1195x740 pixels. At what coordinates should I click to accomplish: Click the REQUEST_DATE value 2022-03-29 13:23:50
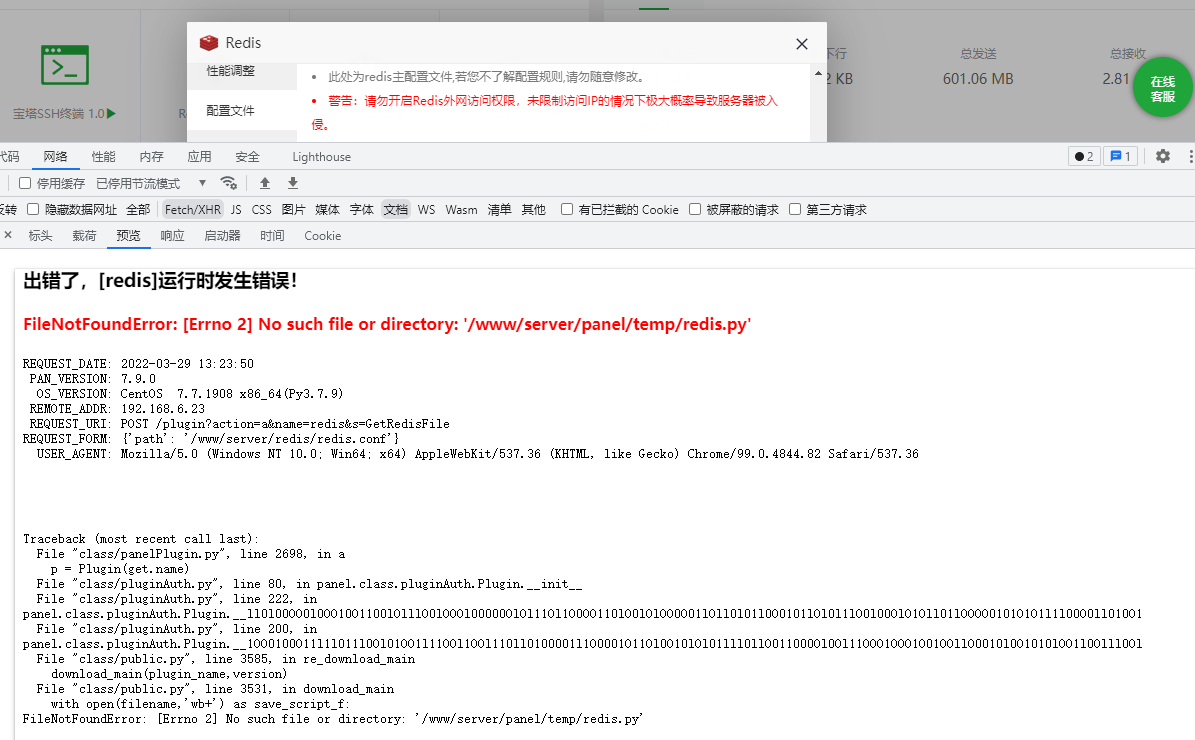point(187,364)
